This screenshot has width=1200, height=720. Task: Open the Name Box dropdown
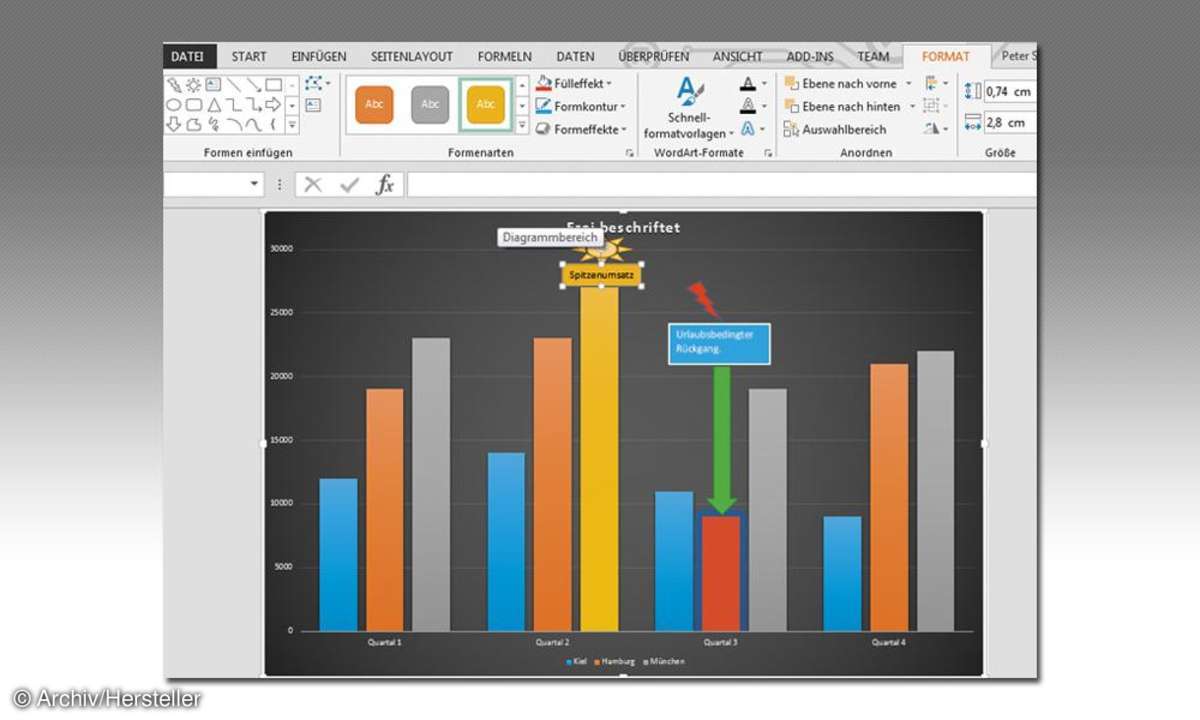pos(254,184)
